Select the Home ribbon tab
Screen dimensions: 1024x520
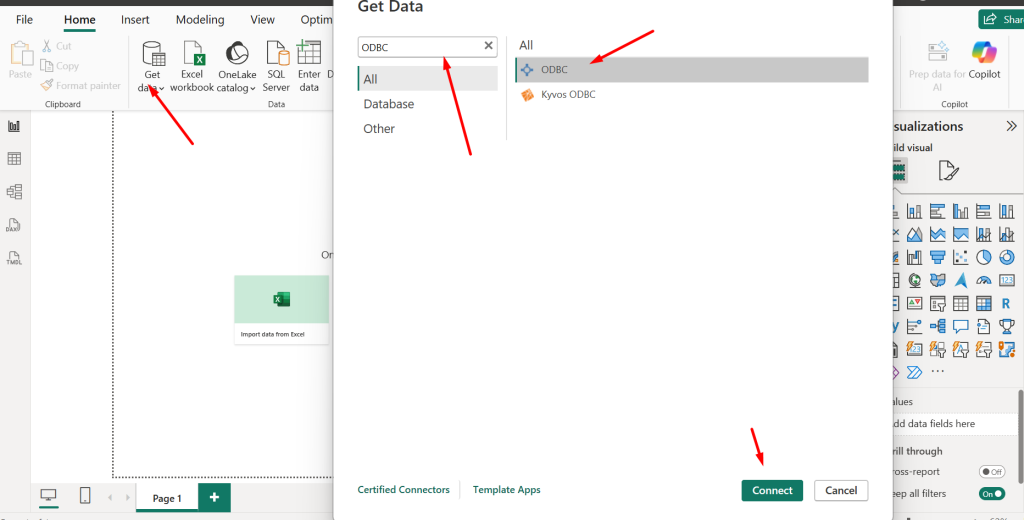80,20
